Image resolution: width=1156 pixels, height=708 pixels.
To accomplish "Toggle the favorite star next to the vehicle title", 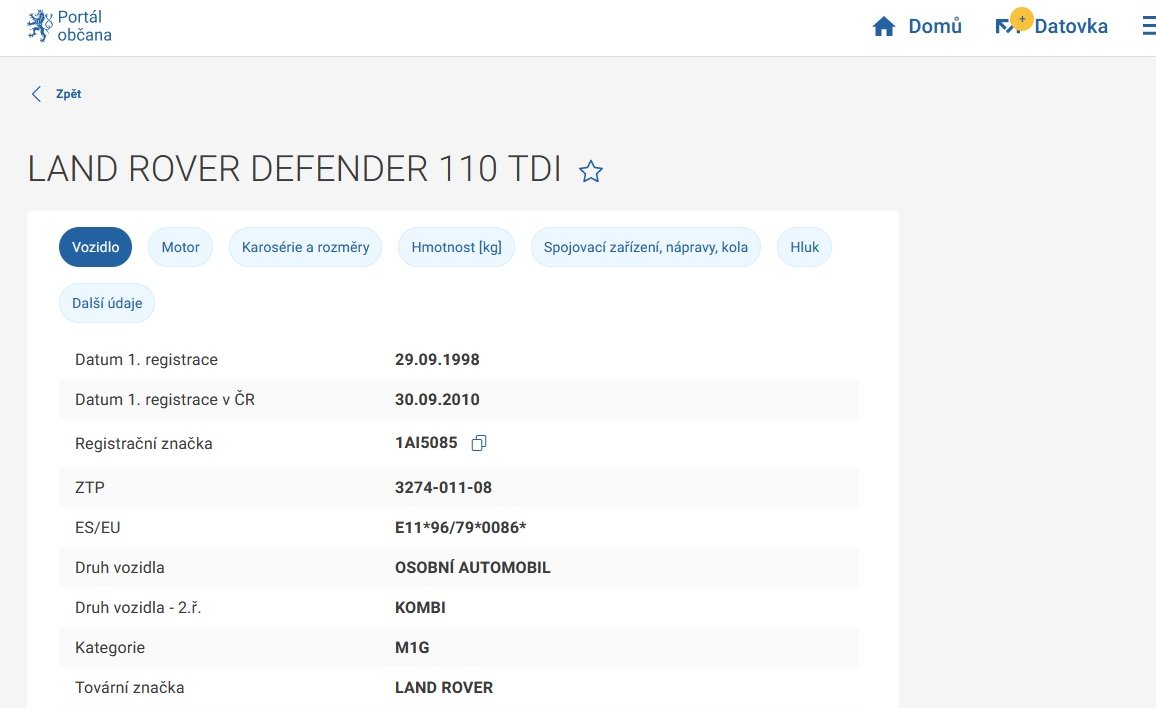I will pos(591,172).
